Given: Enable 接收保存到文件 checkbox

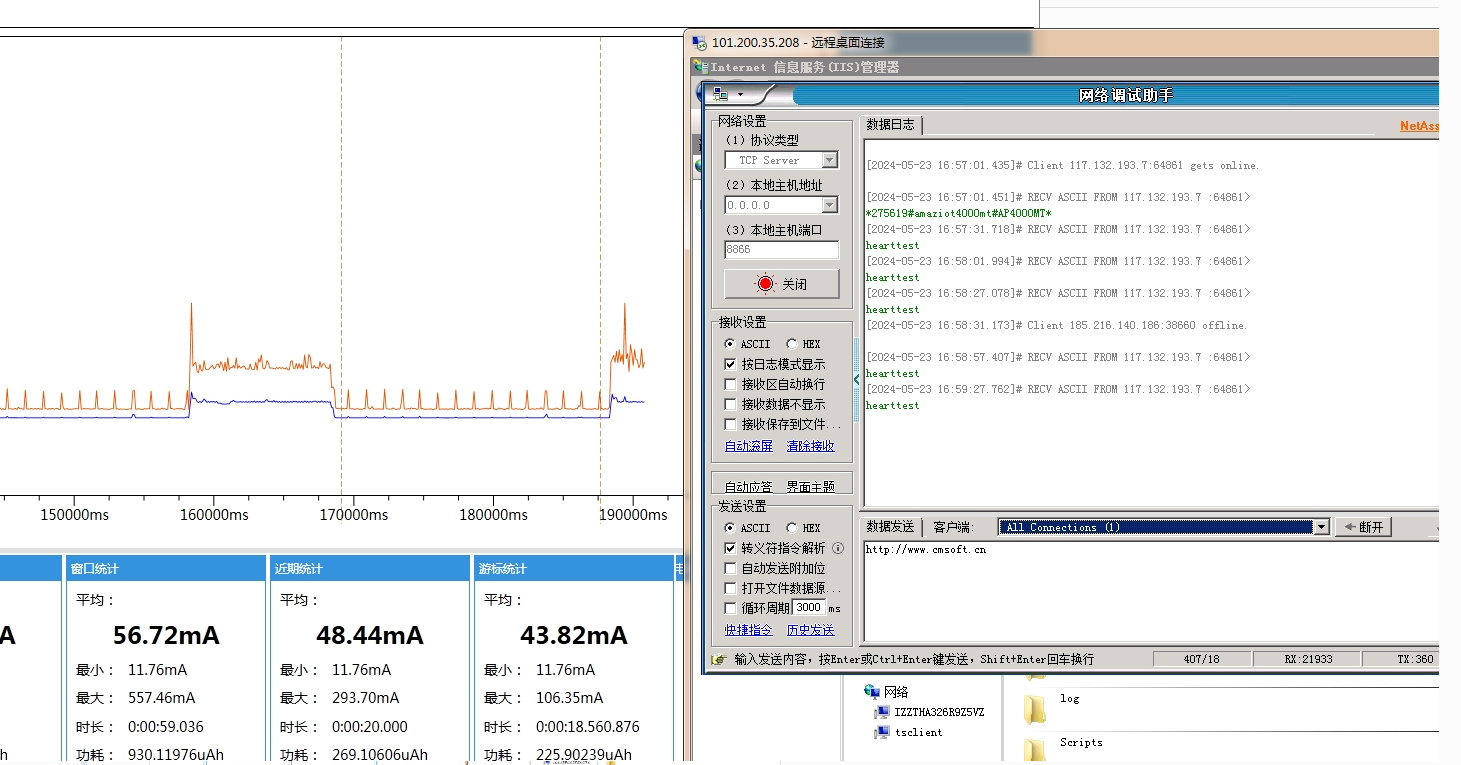Looking at the screenshot, I should click(x=730, y=424).
